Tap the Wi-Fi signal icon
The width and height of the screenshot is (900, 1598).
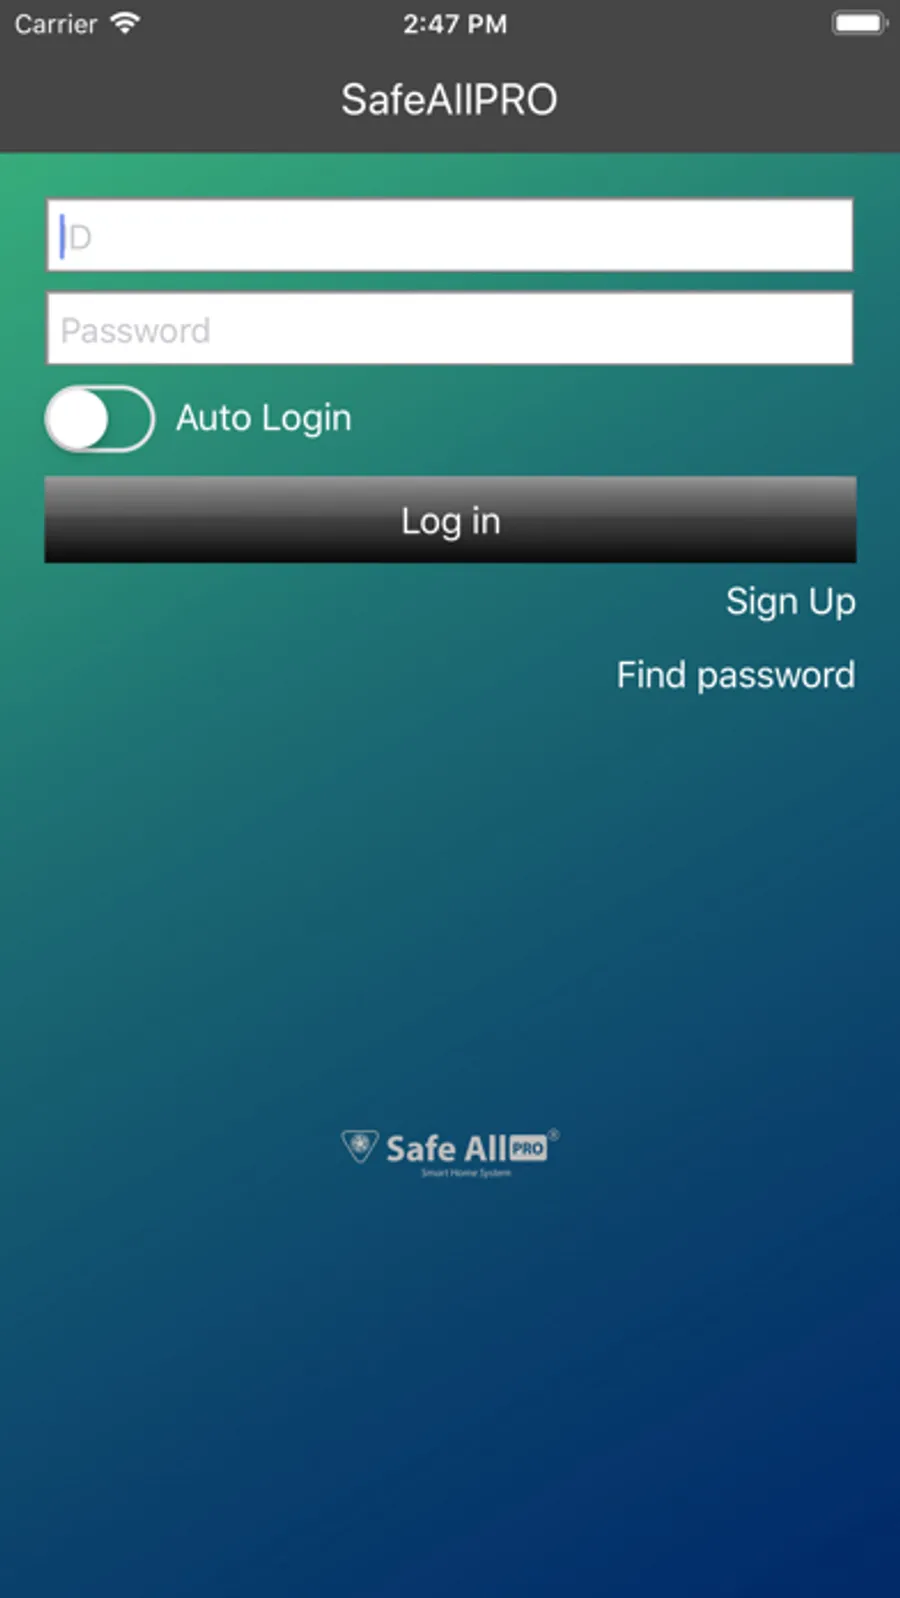click(124, 23)
